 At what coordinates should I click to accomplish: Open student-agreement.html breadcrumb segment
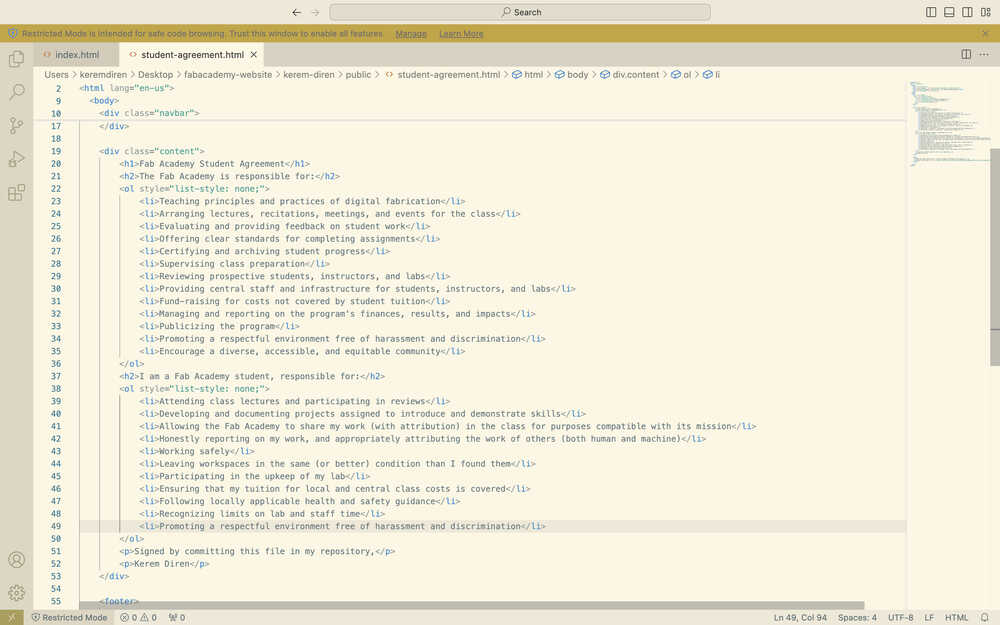pyautogui.click(x=443, y=75)
